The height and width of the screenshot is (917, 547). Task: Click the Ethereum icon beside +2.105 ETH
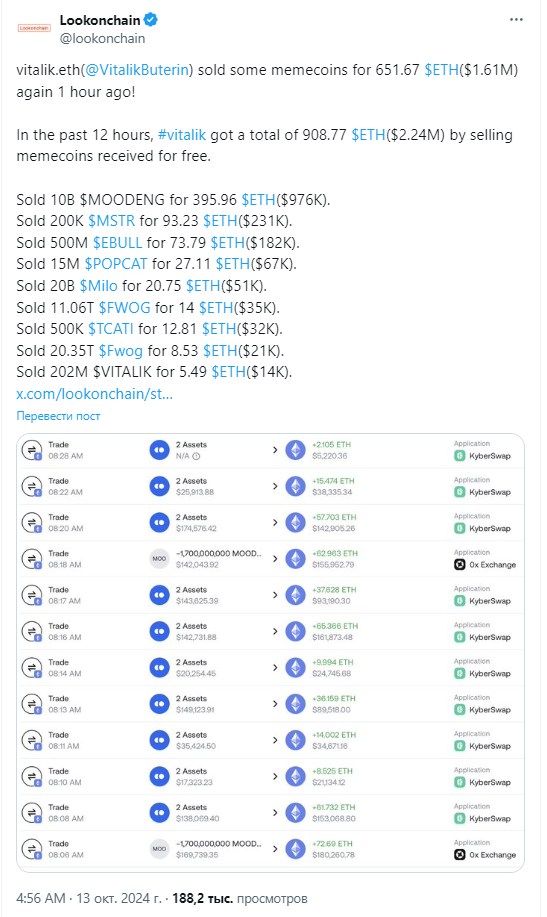295,450
